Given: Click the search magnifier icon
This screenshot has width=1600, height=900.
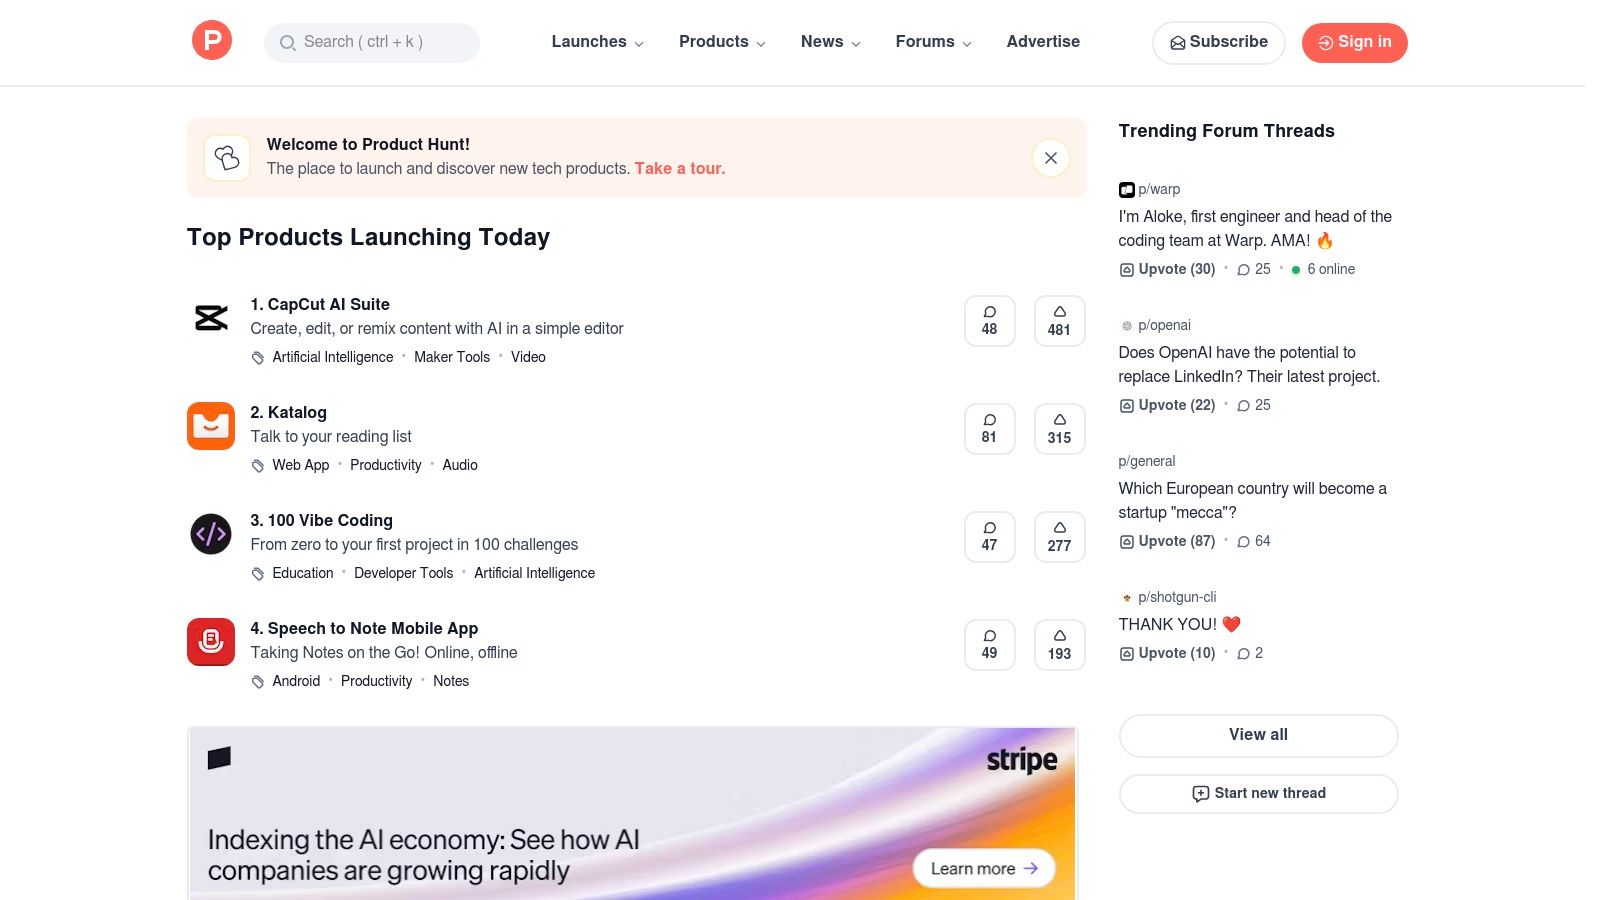Looking at the screenshot, I should 287,42.
